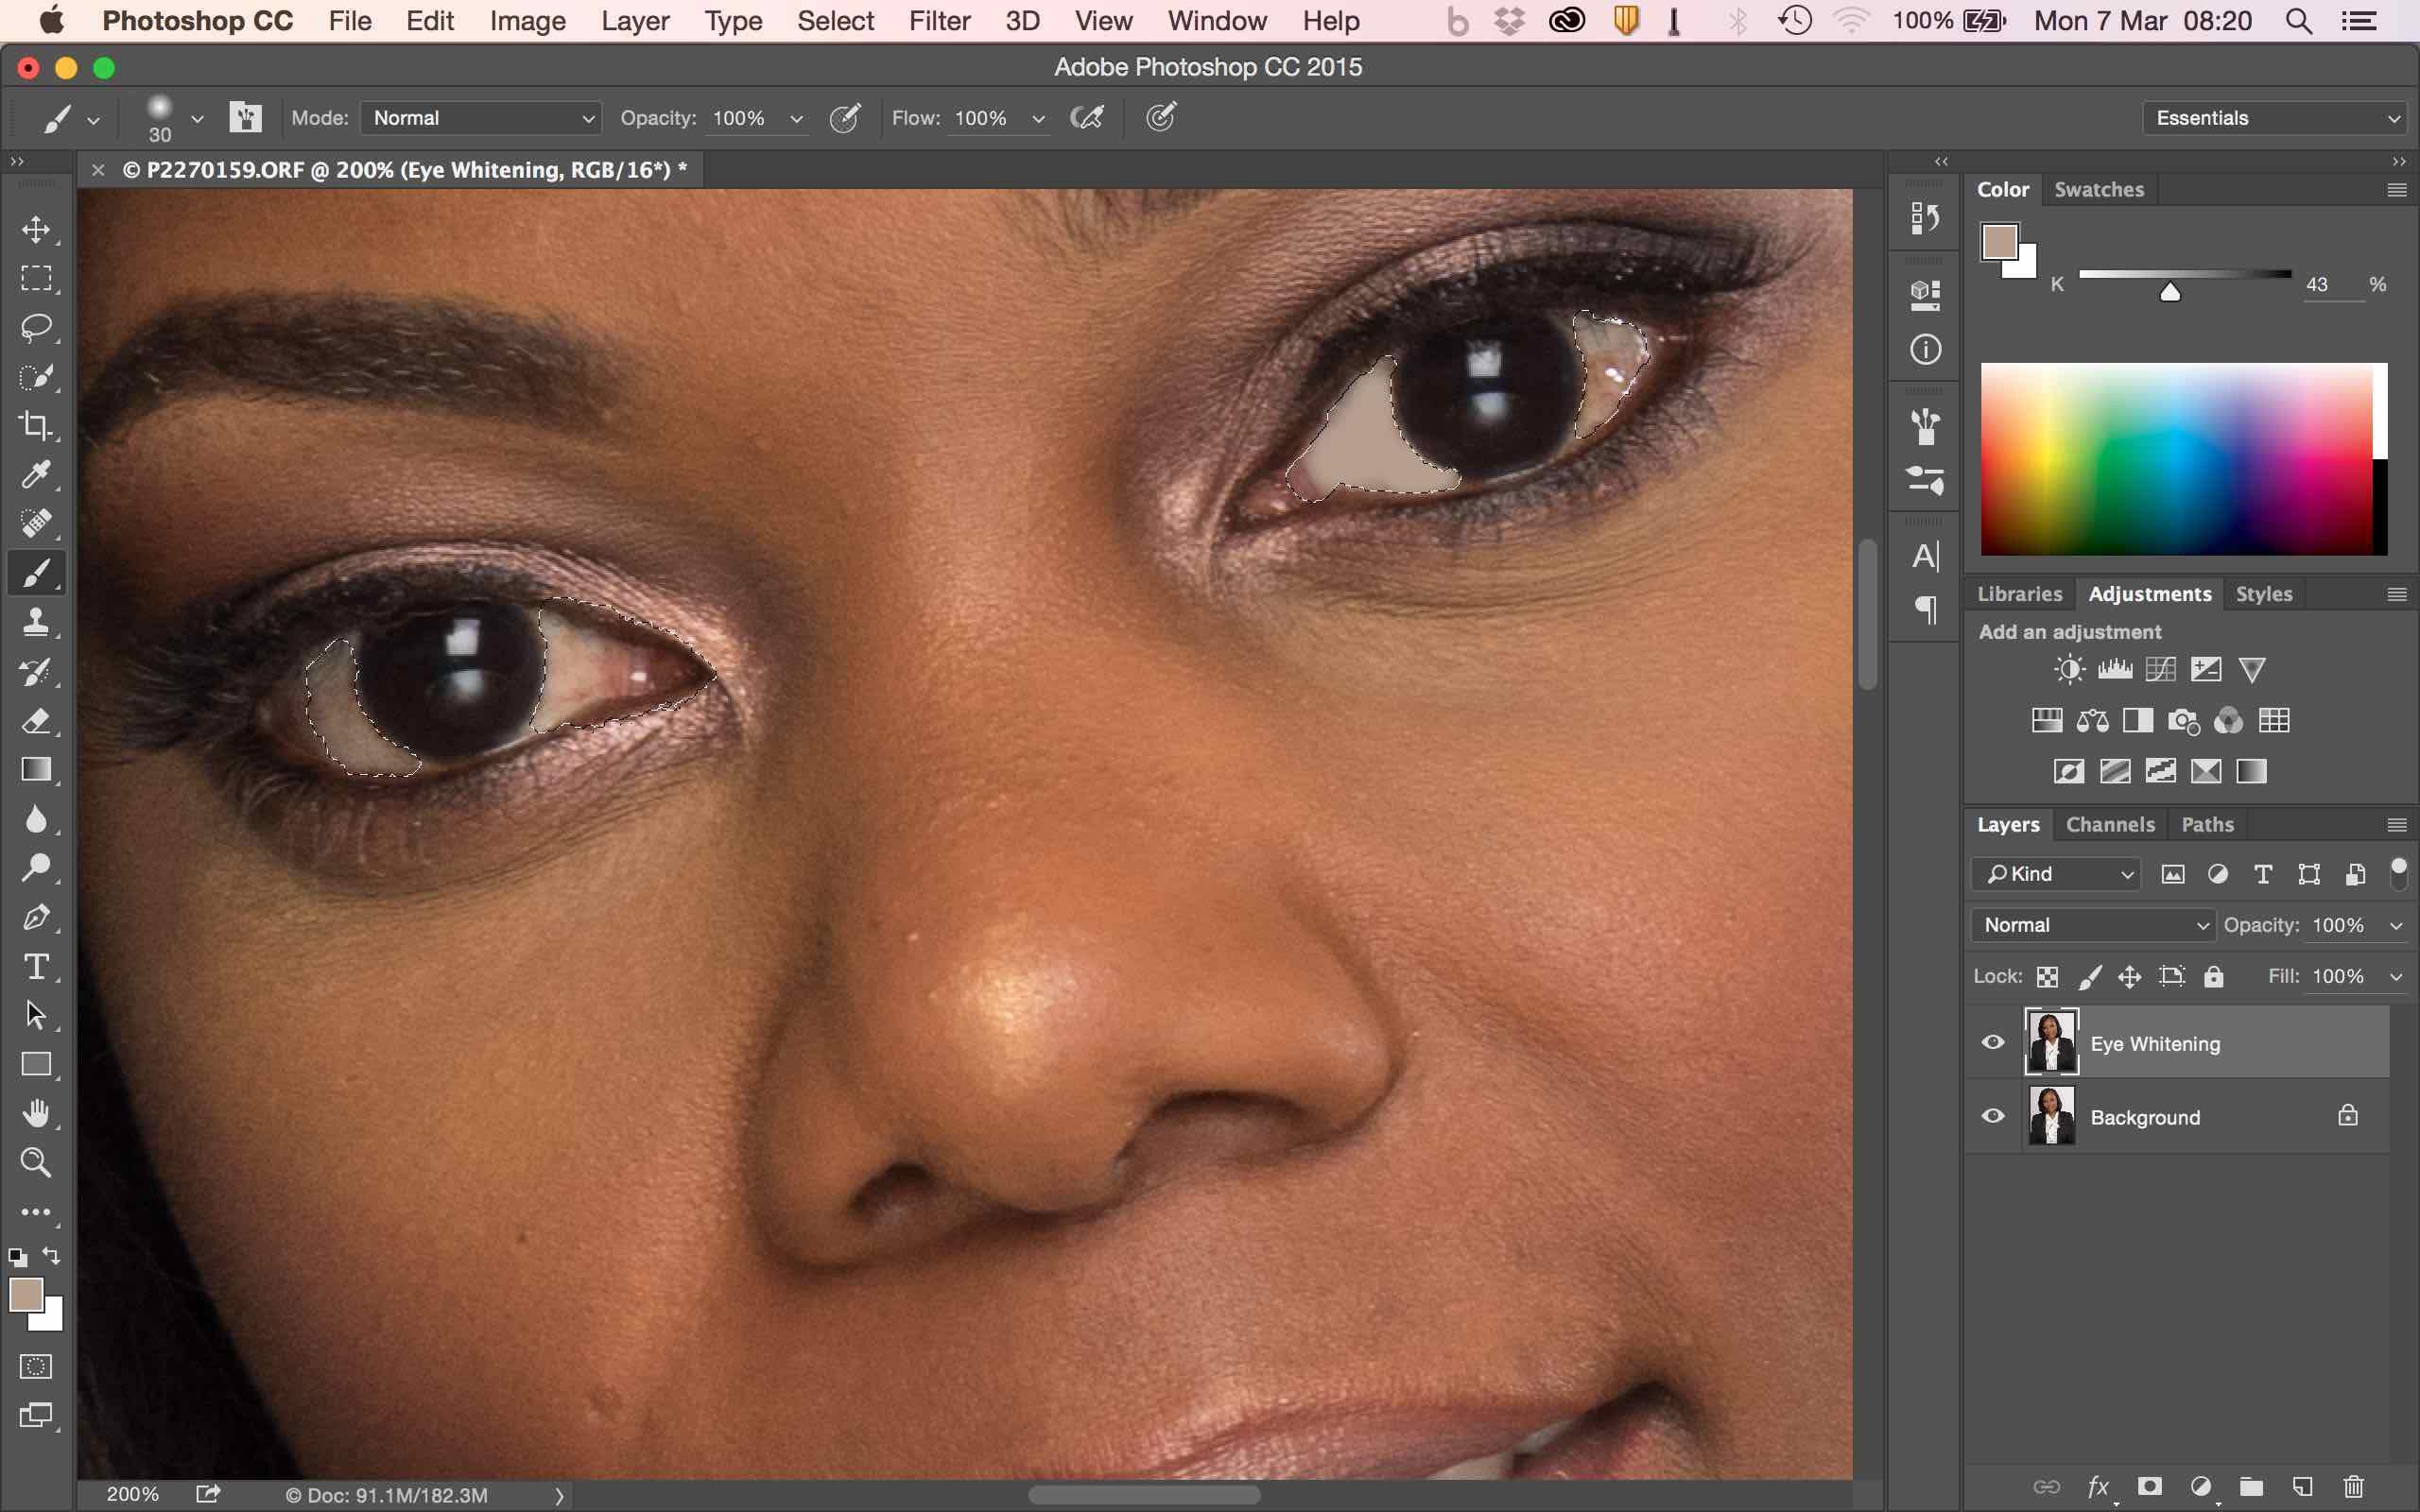The image size is (2420, 1512).
Task: Open the Filter menu
Action: [x=938, y=21]
